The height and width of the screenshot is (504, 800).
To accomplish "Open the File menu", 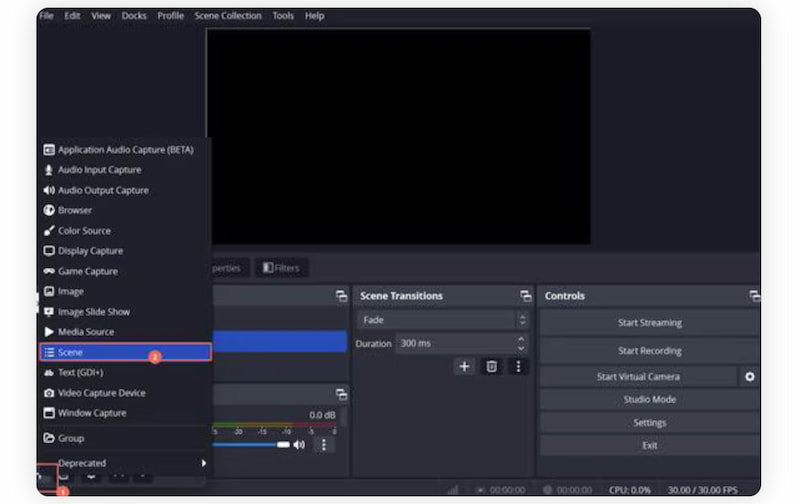I will pos(46,16).
